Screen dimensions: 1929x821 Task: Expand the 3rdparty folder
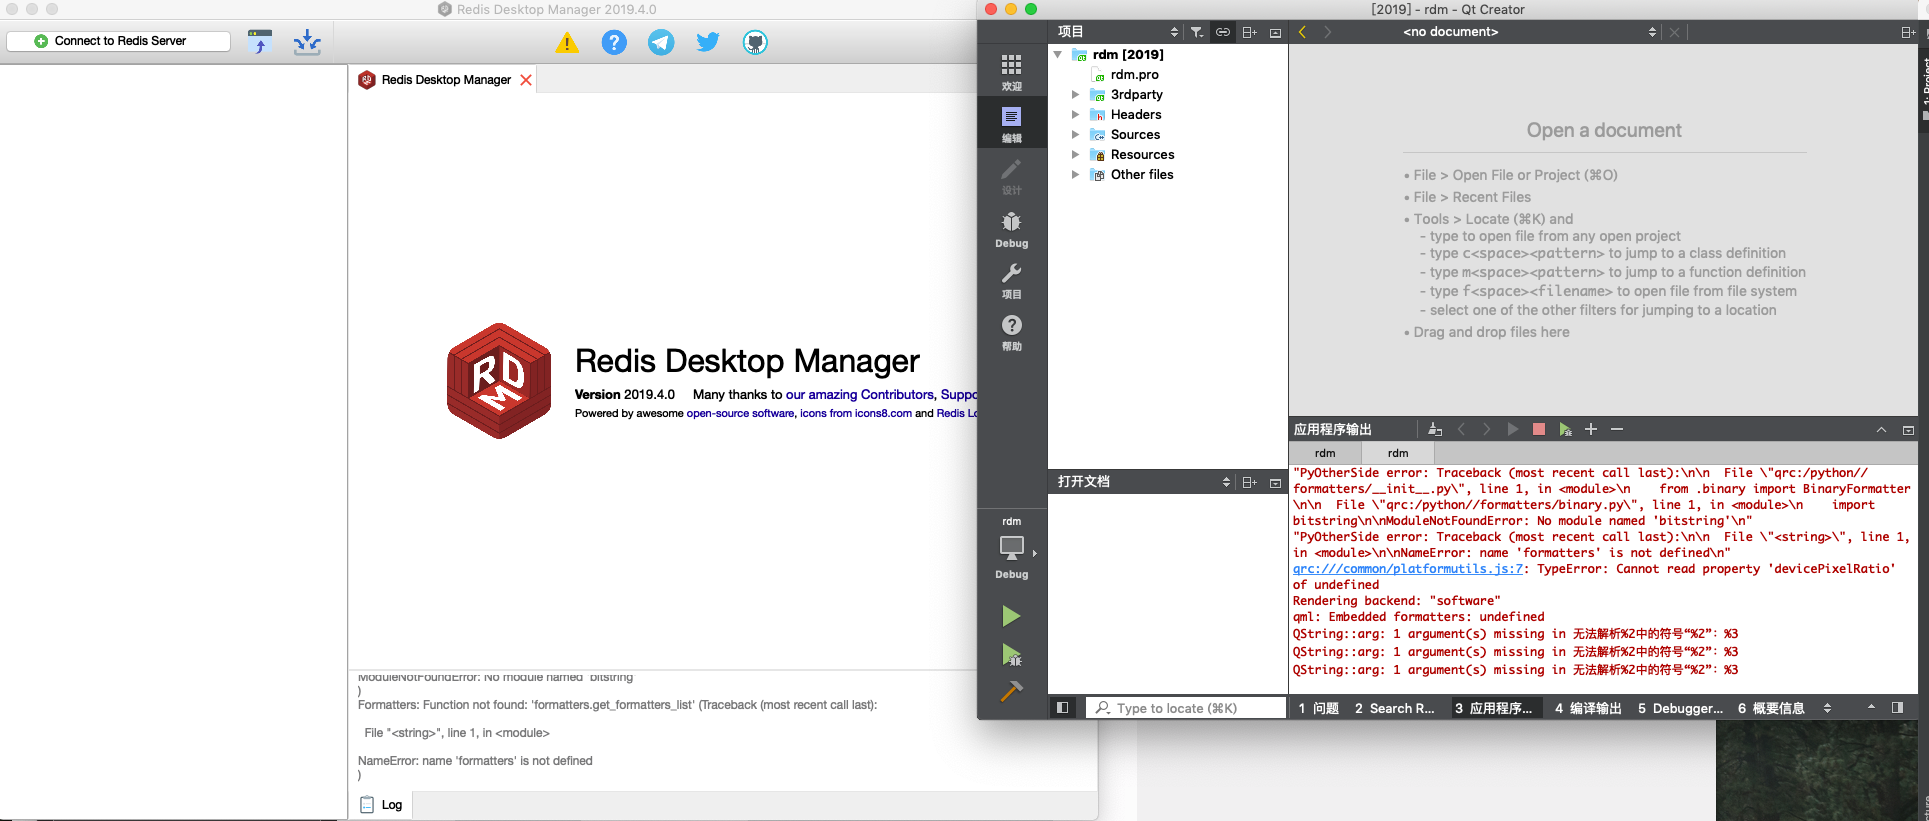pos(1076,95)
